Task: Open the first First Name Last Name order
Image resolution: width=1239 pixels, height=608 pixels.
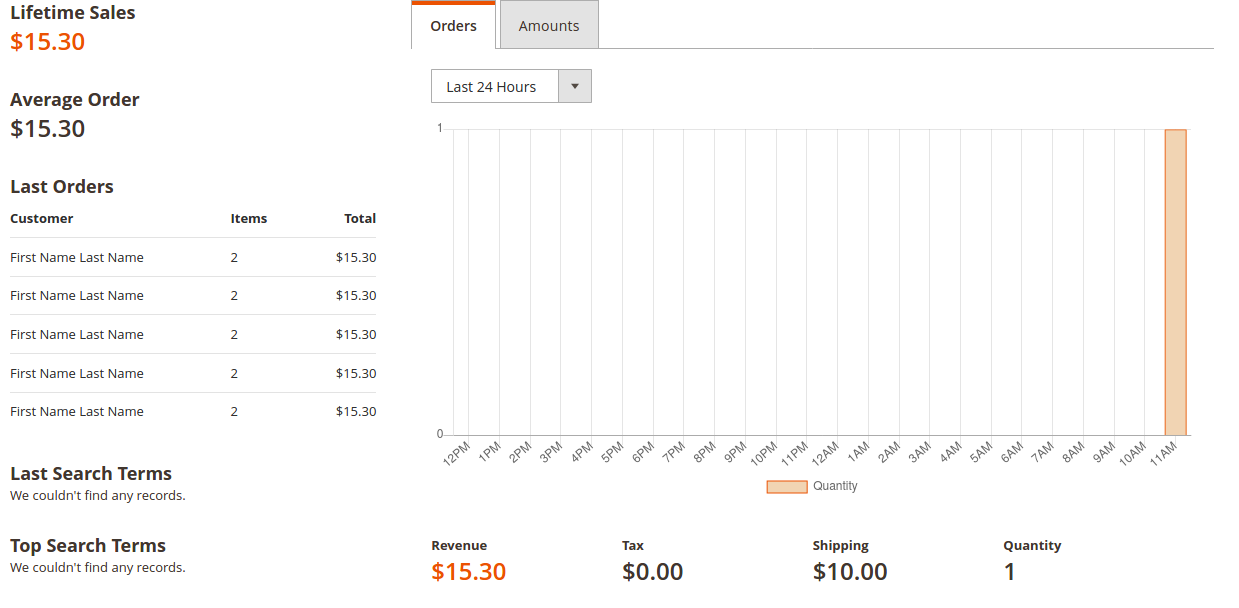Action: pyautogui.click(x=77, y=257)
